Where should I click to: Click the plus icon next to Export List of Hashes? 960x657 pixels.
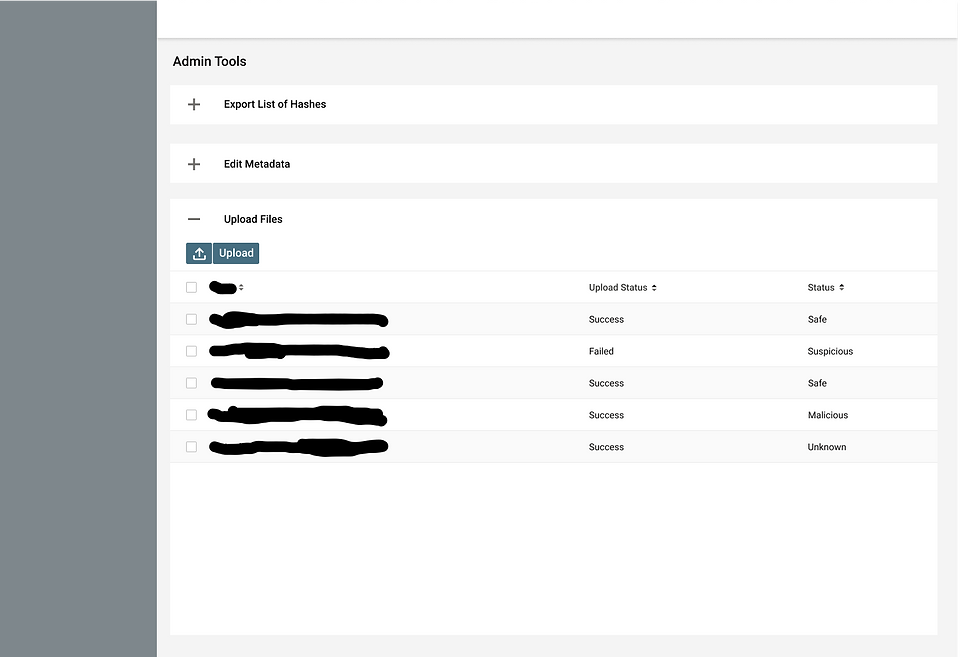[193, 104]
